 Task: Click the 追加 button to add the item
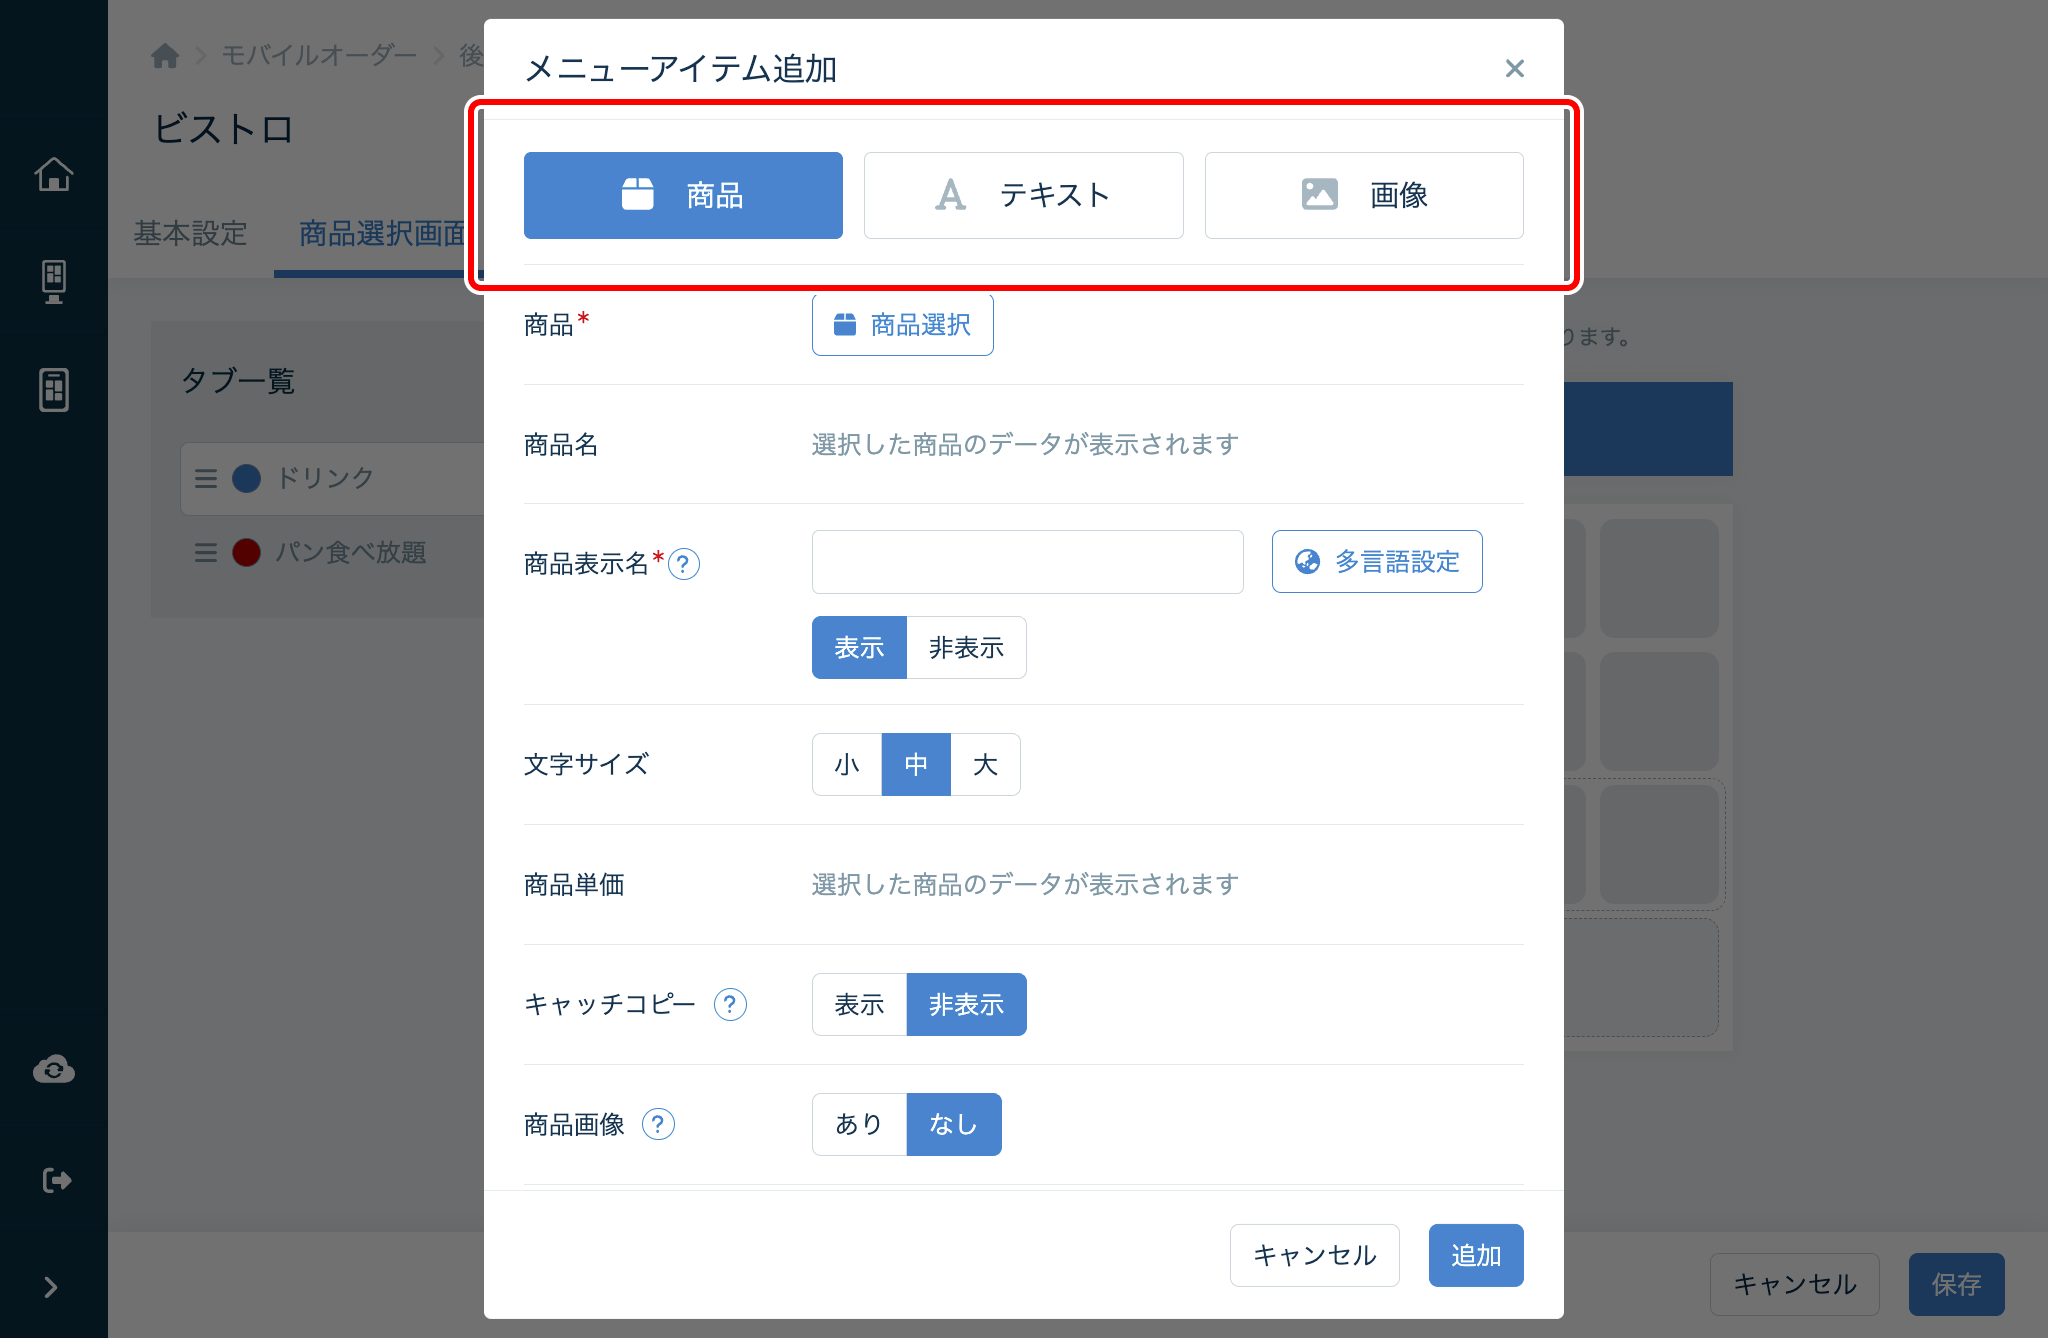1475,1255
